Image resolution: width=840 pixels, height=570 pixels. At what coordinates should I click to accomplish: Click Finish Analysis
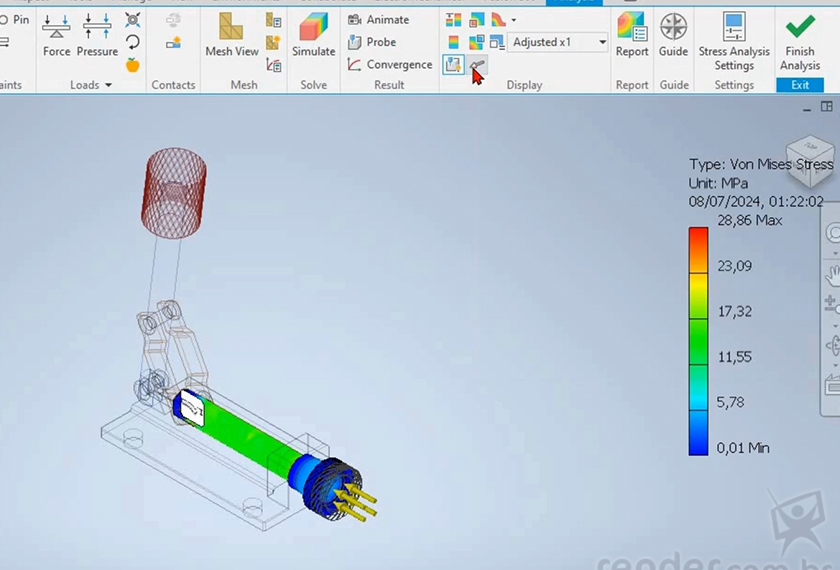click(x=799, y=40)
